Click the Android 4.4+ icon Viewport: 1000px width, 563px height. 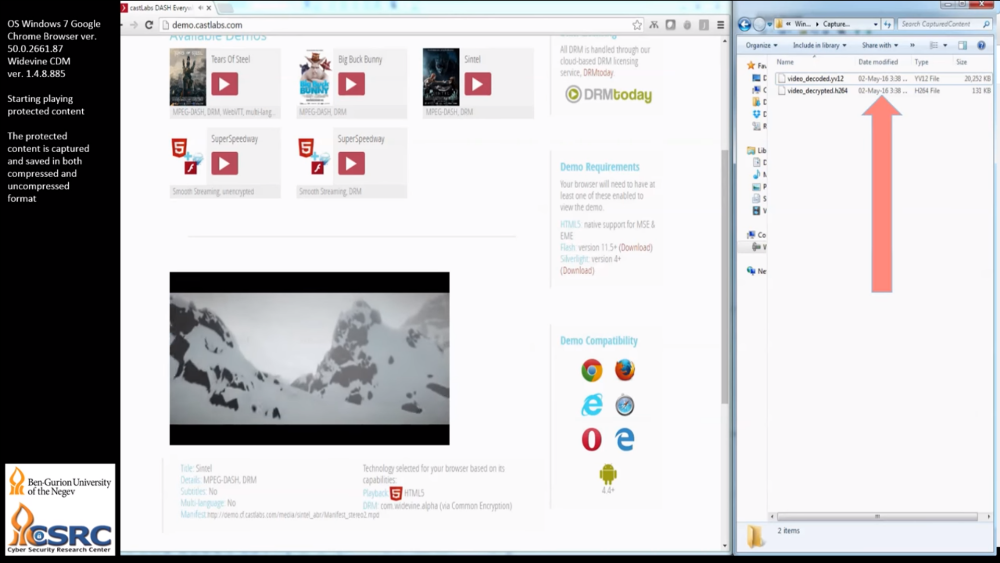pyautogui.click(x=608, y=476)
